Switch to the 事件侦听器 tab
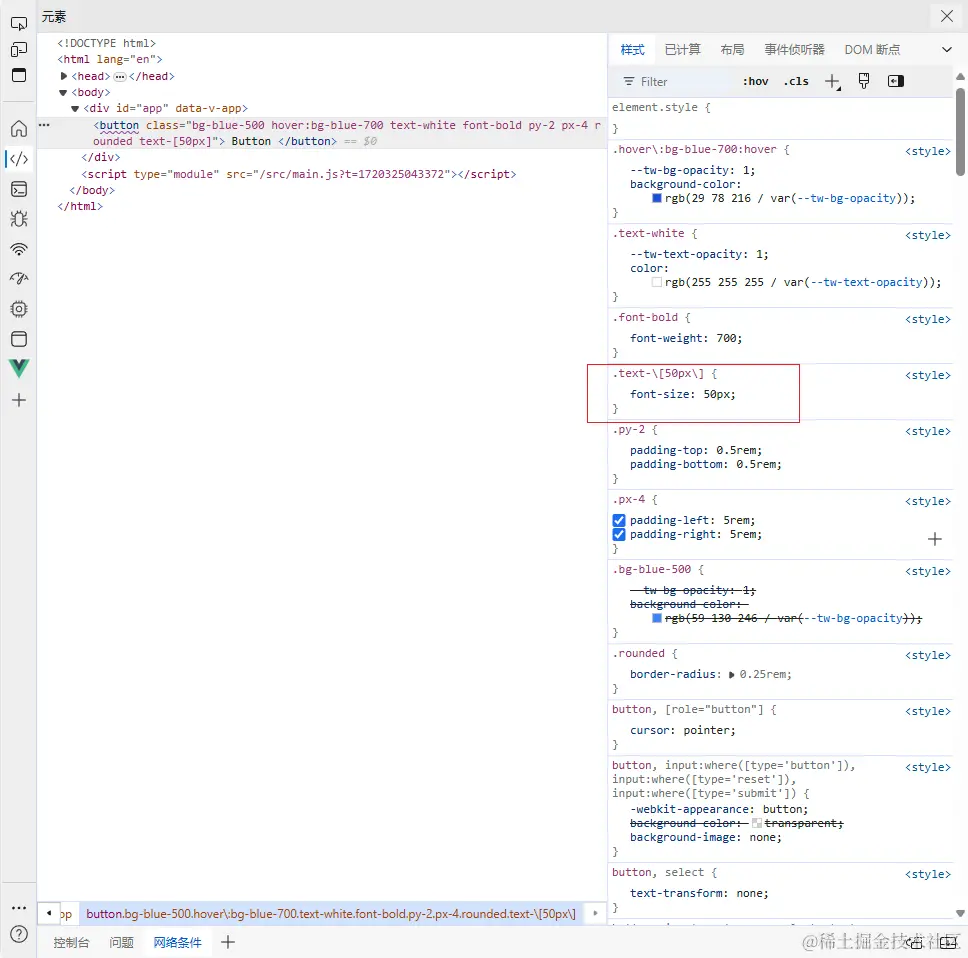The width and height of the screenshot is (968, 958). [x=795, y=49]
